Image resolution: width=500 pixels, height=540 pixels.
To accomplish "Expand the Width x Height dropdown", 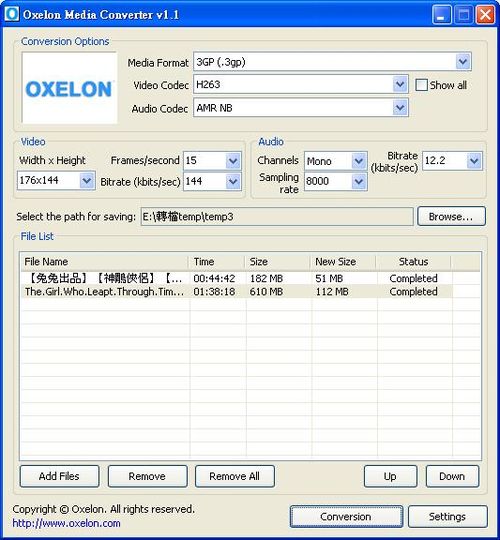I will point(86,180).
